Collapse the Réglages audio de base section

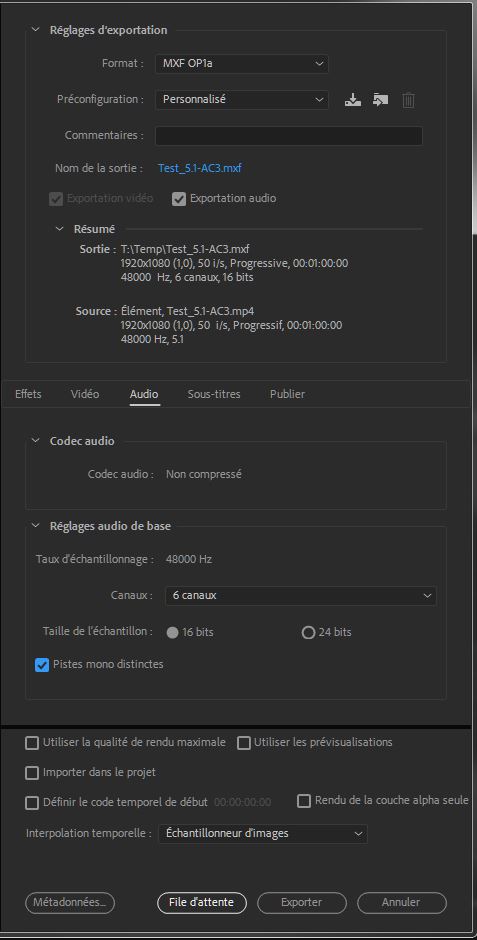coord(35,526)
